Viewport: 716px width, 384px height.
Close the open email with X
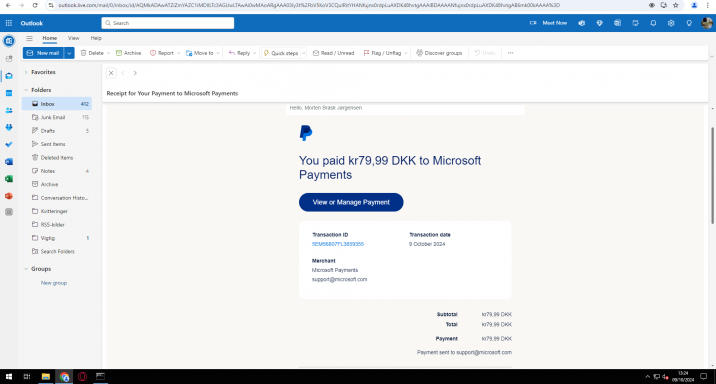pos(111,73)
